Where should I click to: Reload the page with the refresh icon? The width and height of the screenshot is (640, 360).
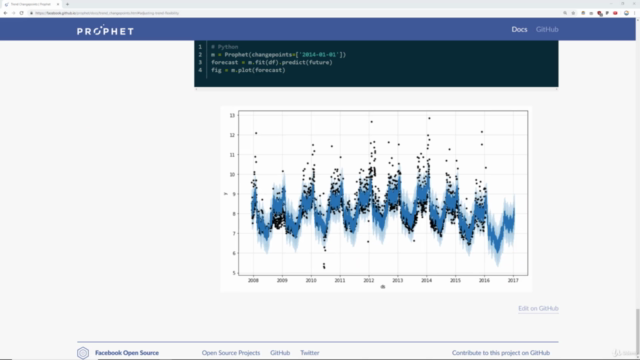[x=22, y=13]
